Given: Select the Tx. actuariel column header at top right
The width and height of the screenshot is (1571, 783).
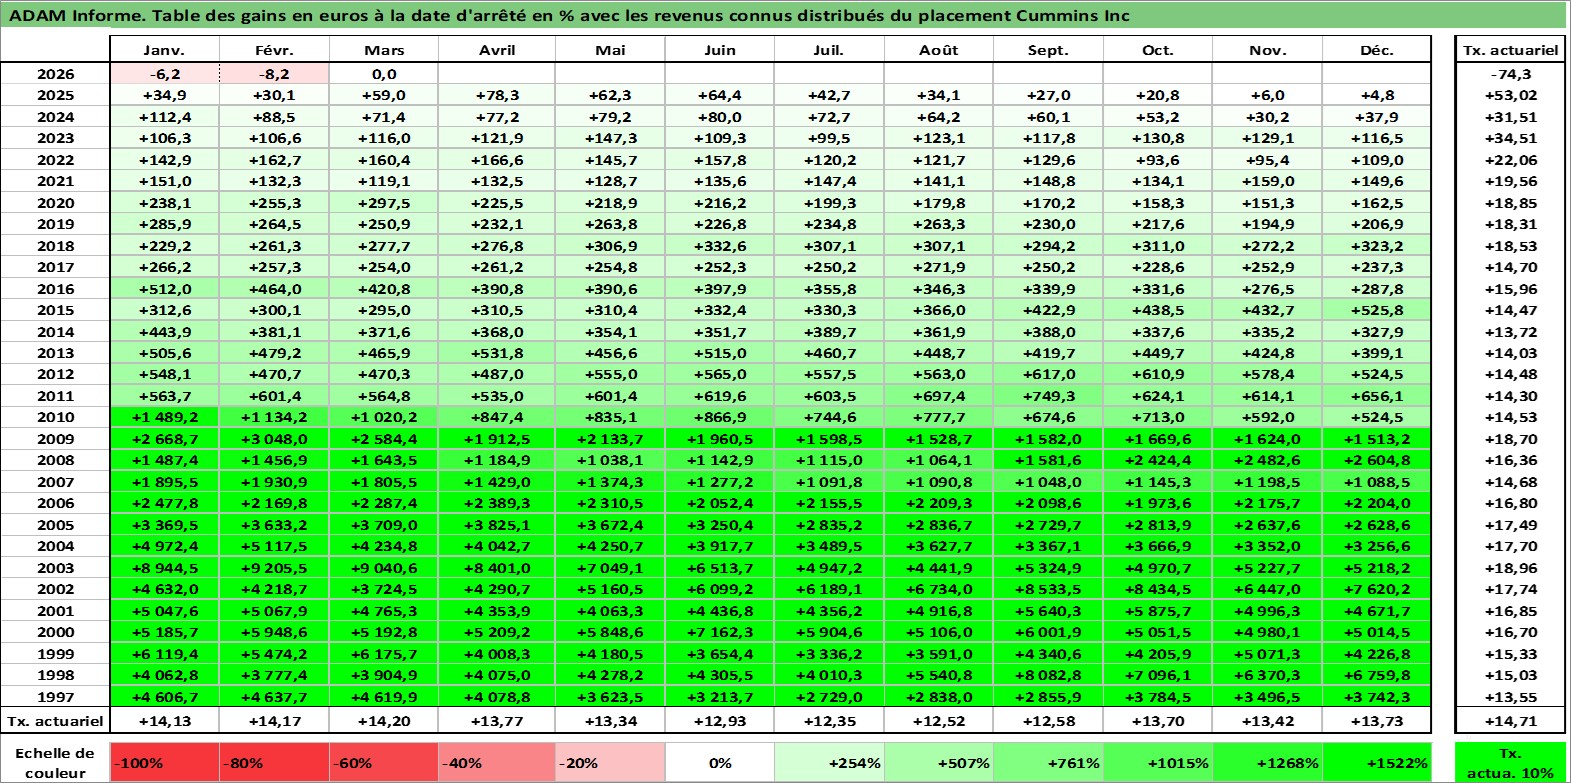Looking at the screenshot, I should (x=1511, y=50).
